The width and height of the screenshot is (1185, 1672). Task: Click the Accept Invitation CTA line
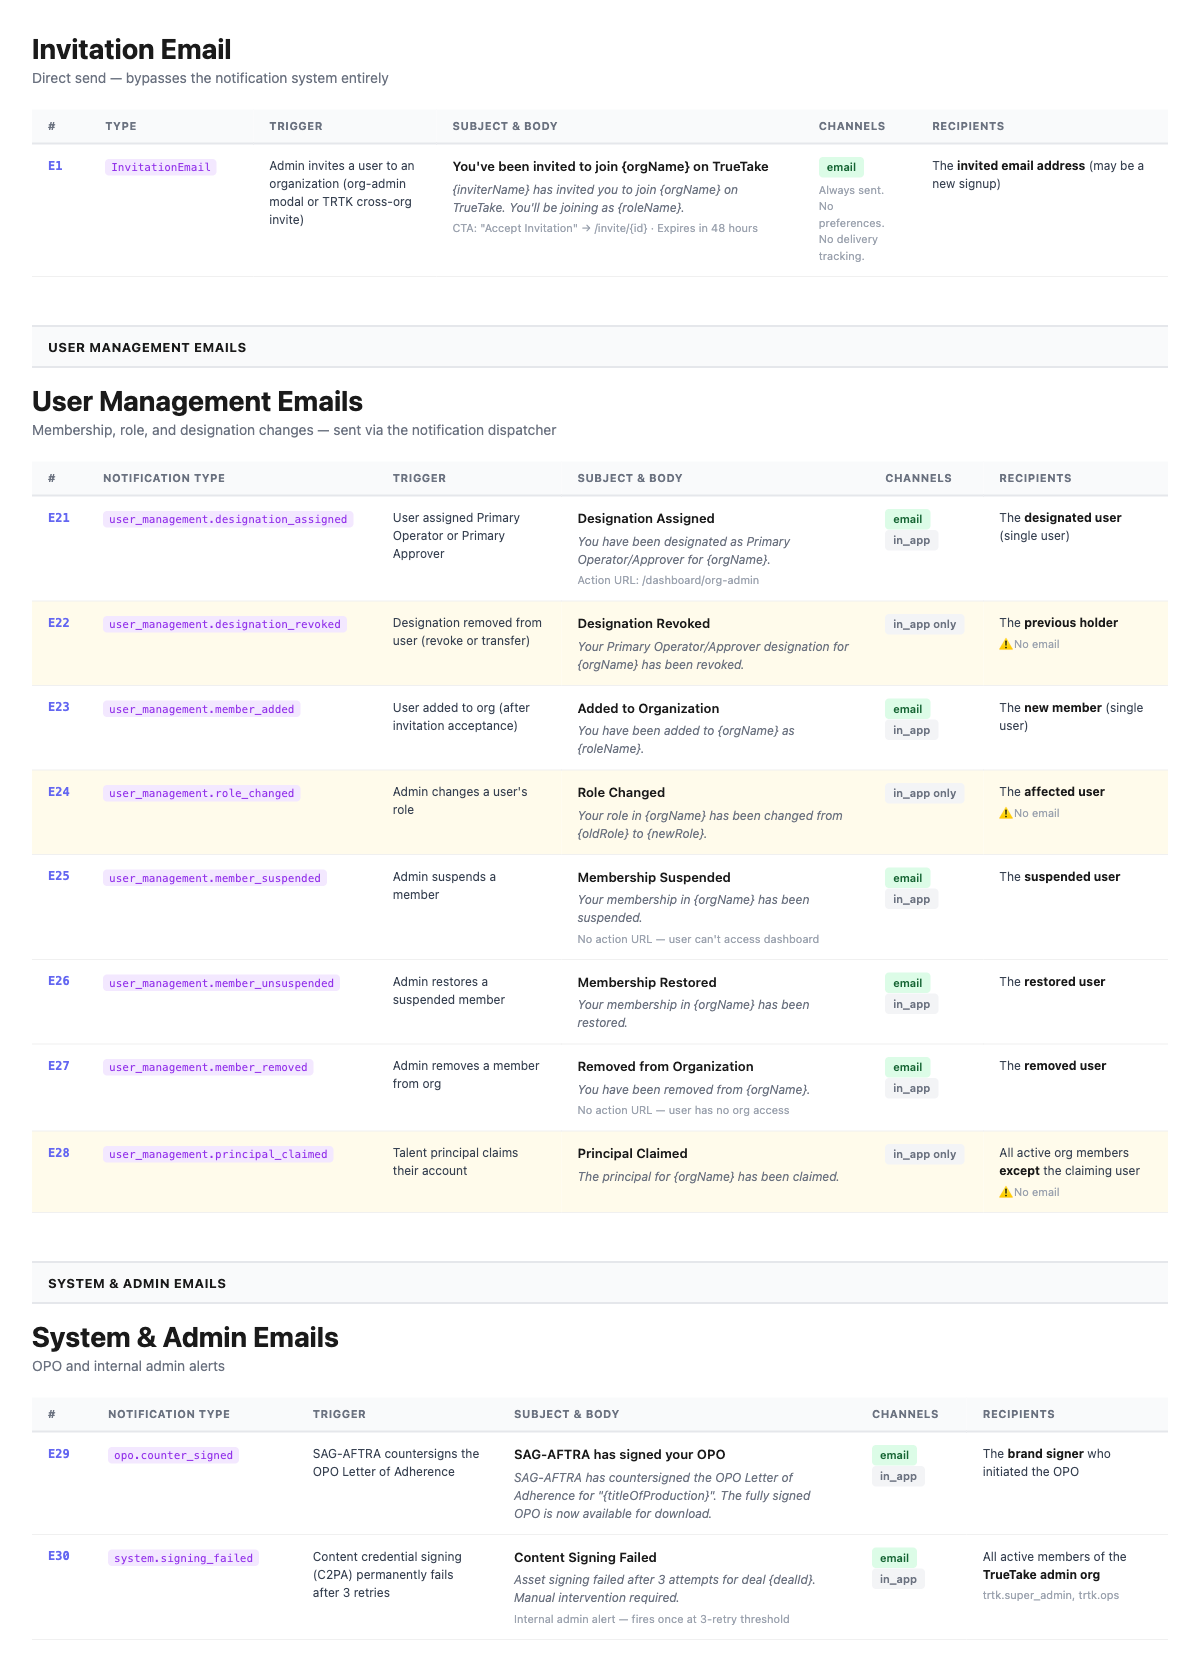605,229
